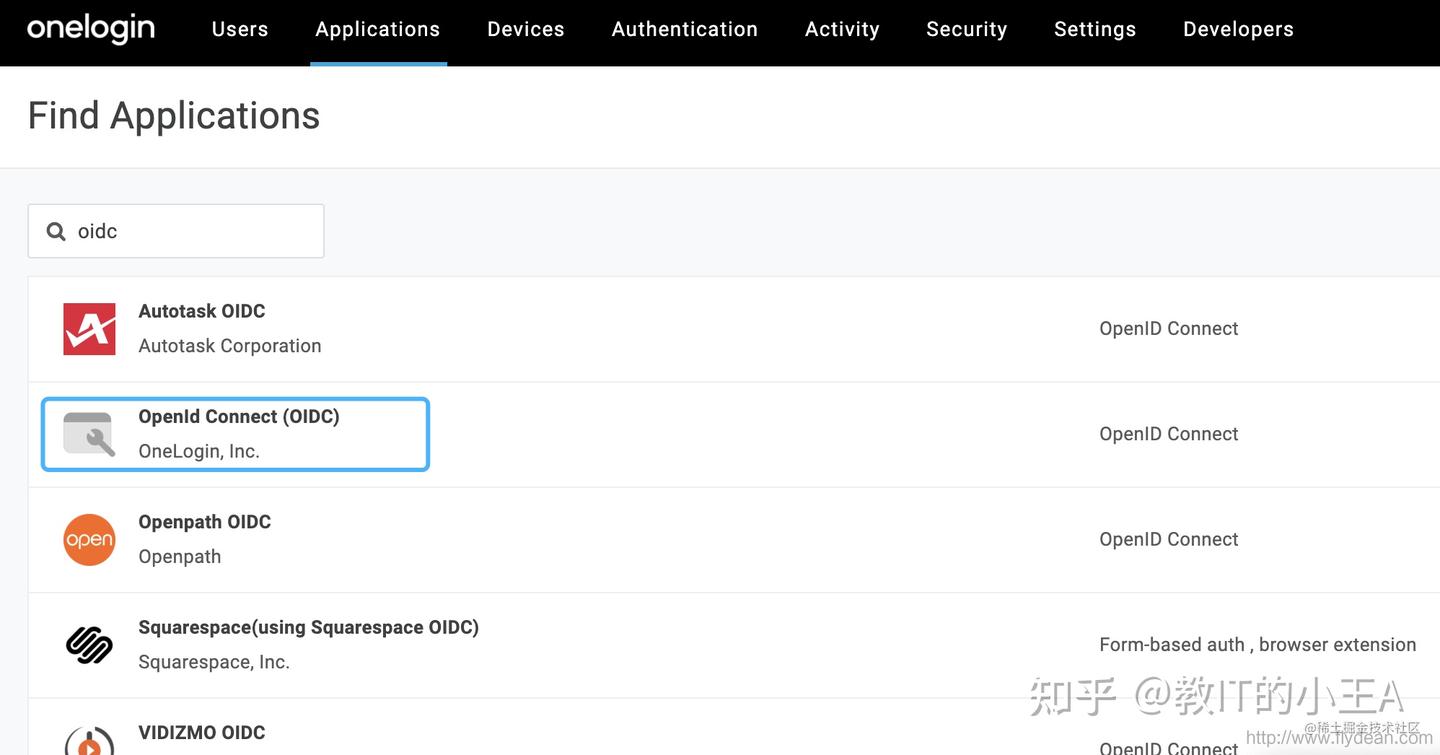
Task: Open the Security section
Action: 966,29
